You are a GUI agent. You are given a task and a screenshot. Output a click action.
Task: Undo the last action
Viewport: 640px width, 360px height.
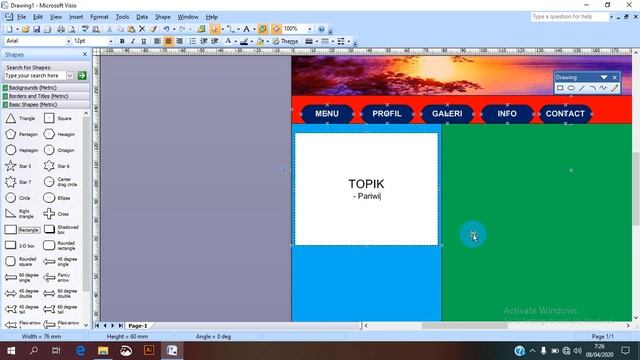166,29
